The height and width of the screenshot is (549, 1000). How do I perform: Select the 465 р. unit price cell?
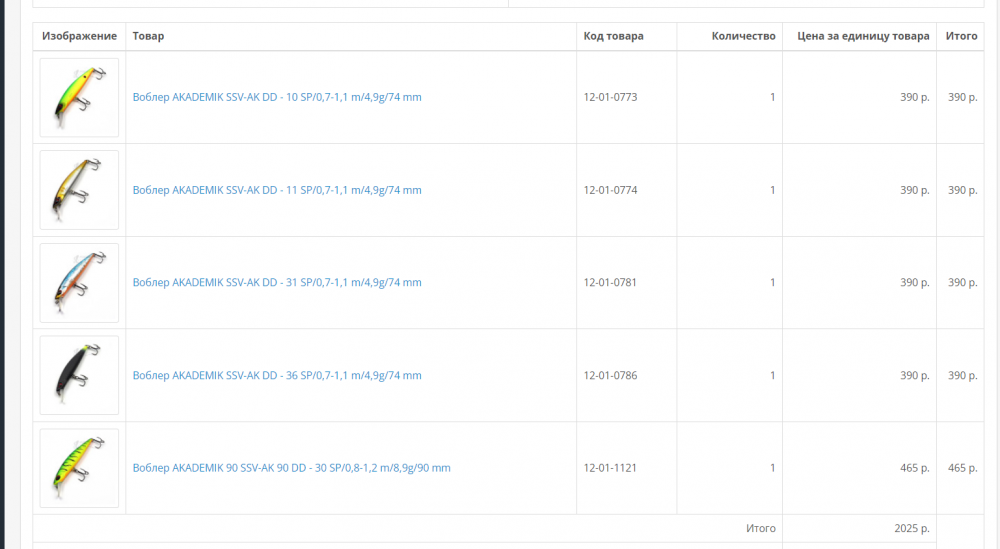[915, 468]
